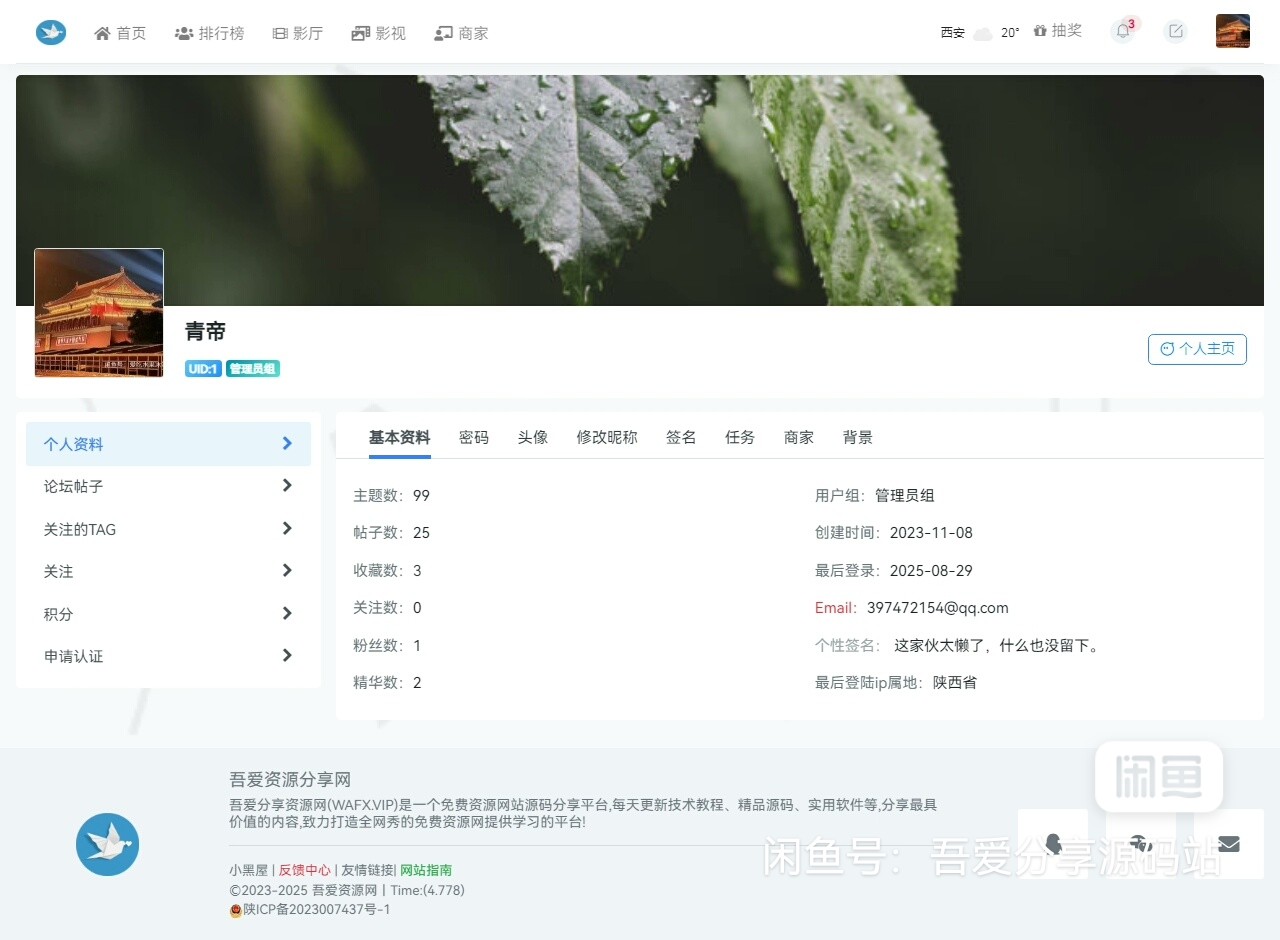The width and height of the screenshot is (1280, 940).
Task: Open the 积分 points sidebar section
Action: 168,614
